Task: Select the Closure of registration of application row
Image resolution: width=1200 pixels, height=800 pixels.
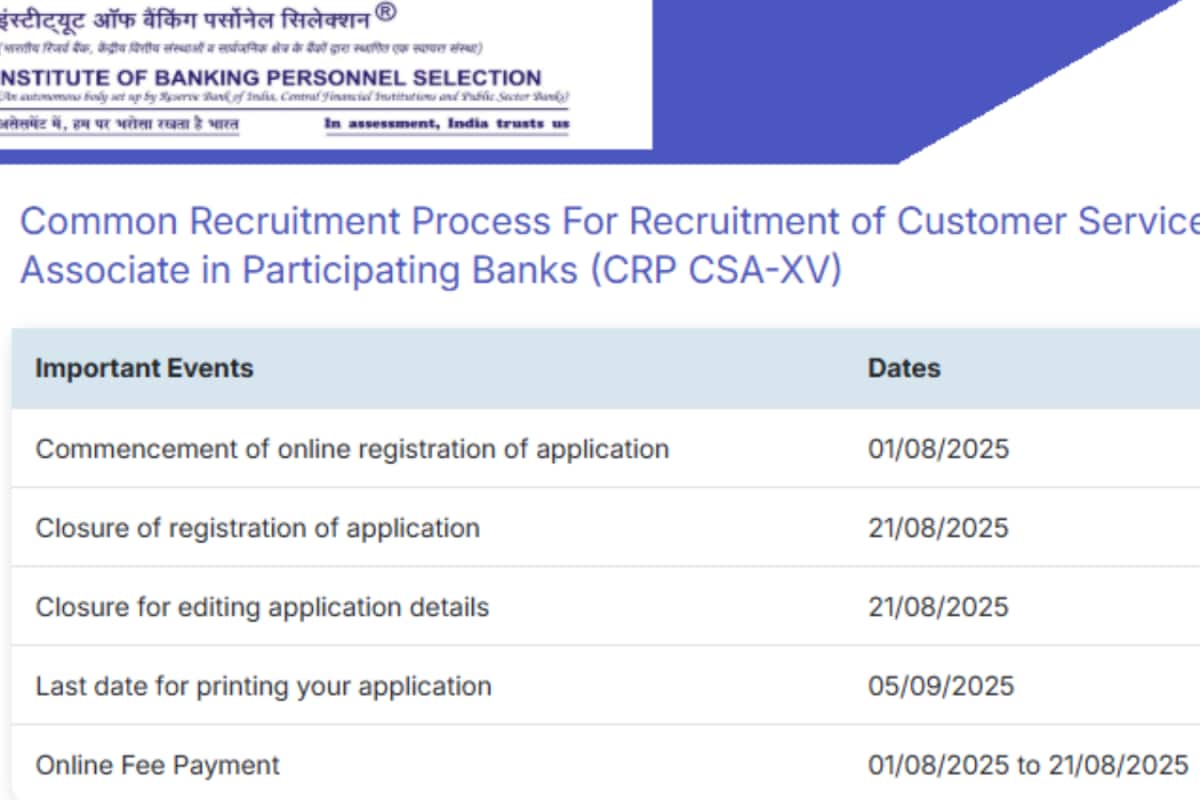Action: click(x=606, y=527)
